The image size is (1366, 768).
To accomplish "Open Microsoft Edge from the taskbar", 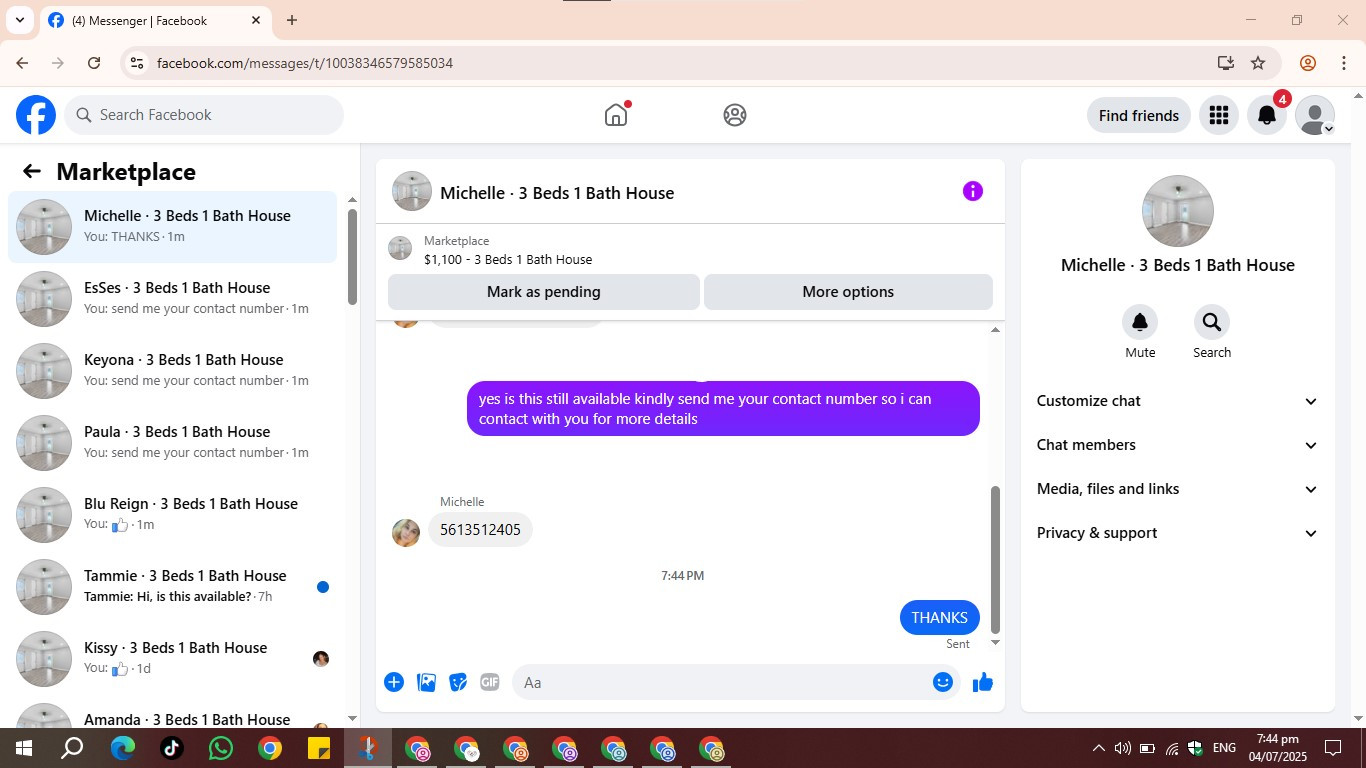I will [x=122, y=748].
